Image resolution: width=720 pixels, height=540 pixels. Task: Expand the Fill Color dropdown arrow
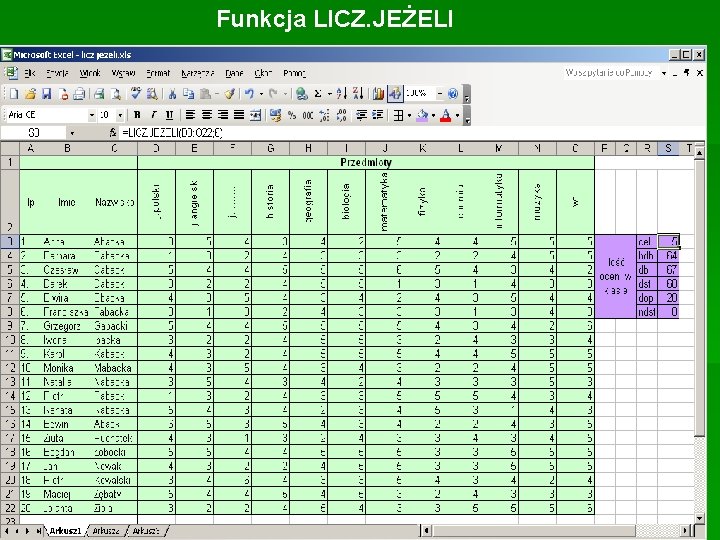(x=433, y=115)
